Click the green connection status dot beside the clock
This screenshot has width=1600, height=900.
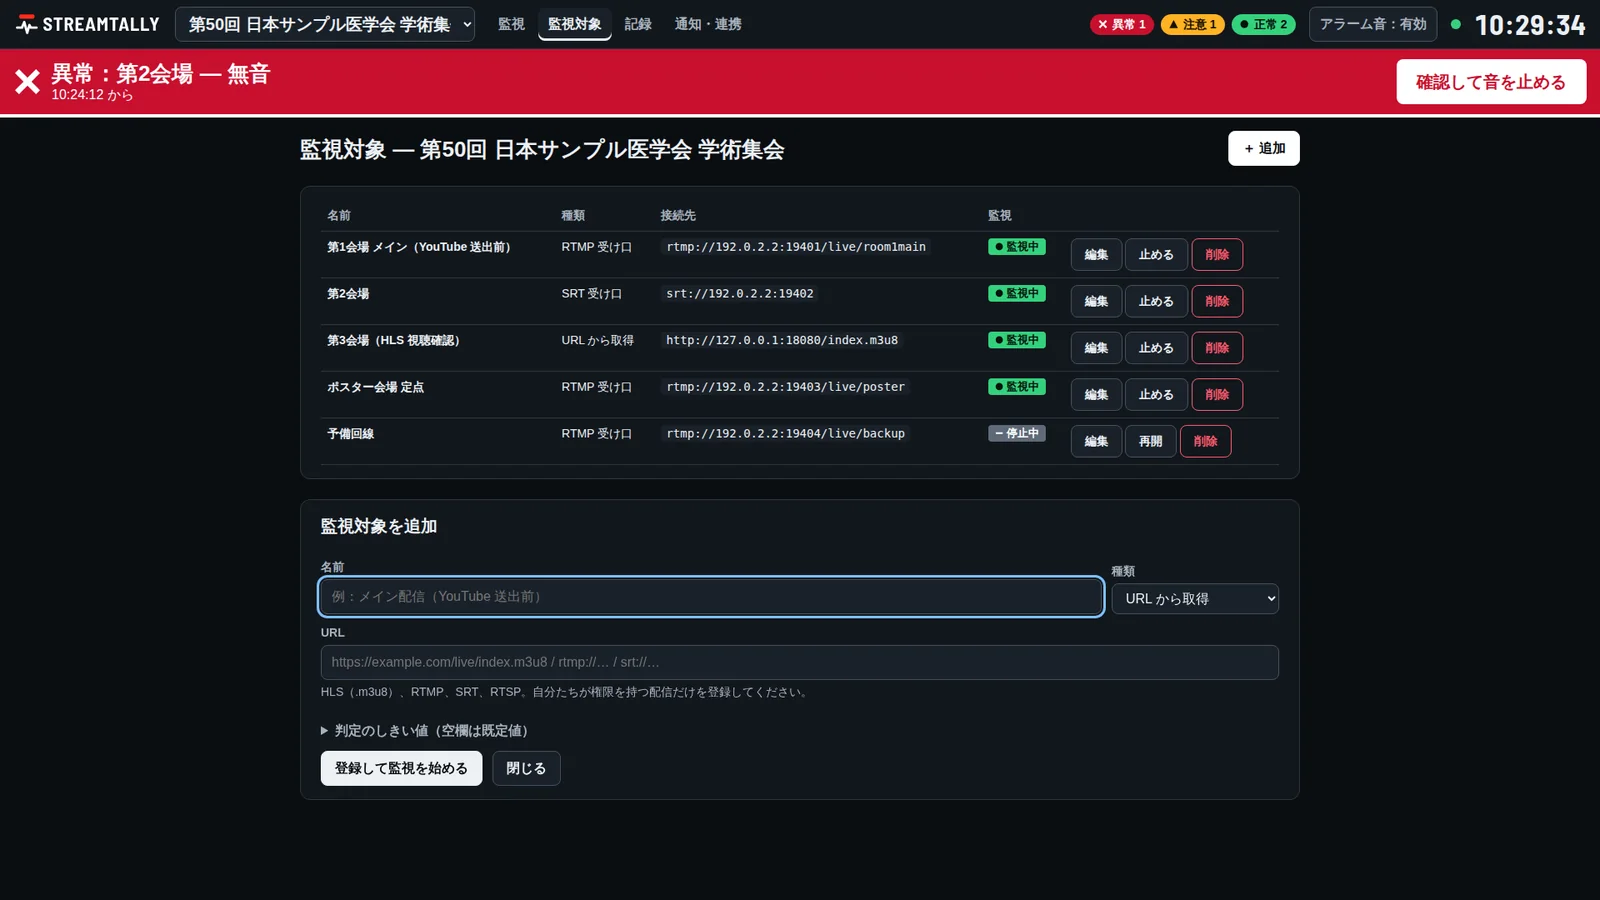[x=1456, y=24]
